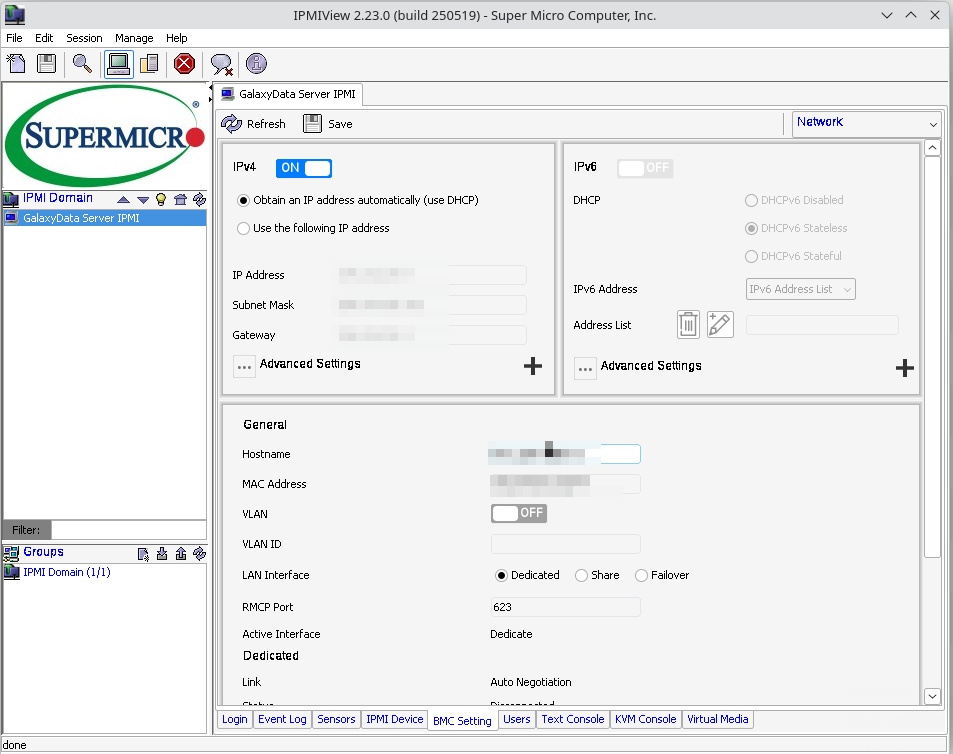Image resolution: width=953 pixels, height=754 pixels.
Task: Click the scroll up arrow of settings panel
Action: click(x=932, y=148)
